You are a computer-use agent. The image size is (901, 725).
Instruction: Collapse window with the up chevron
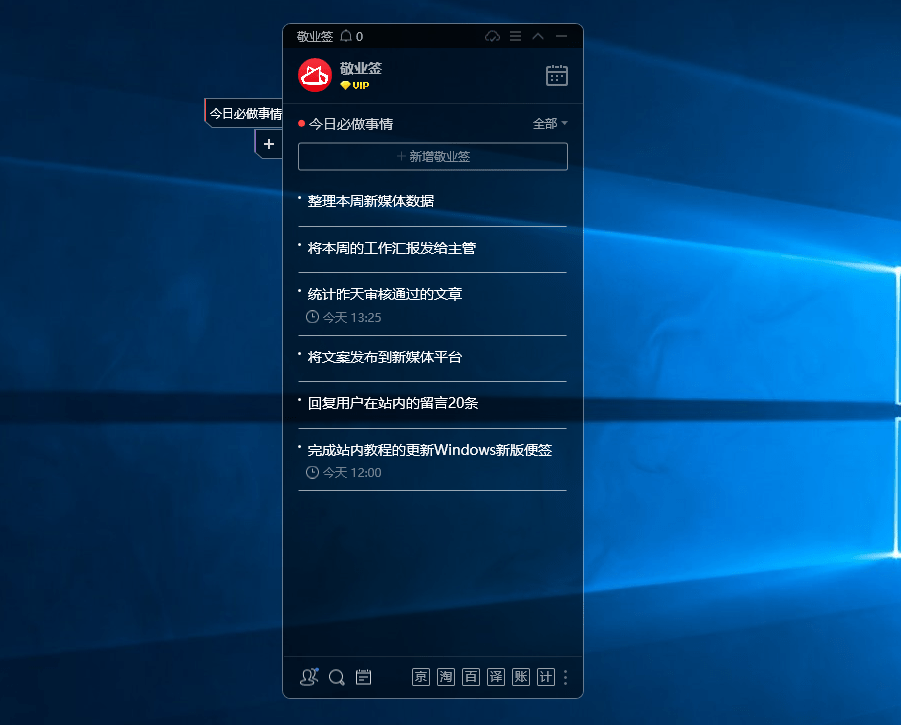(538, 36)
